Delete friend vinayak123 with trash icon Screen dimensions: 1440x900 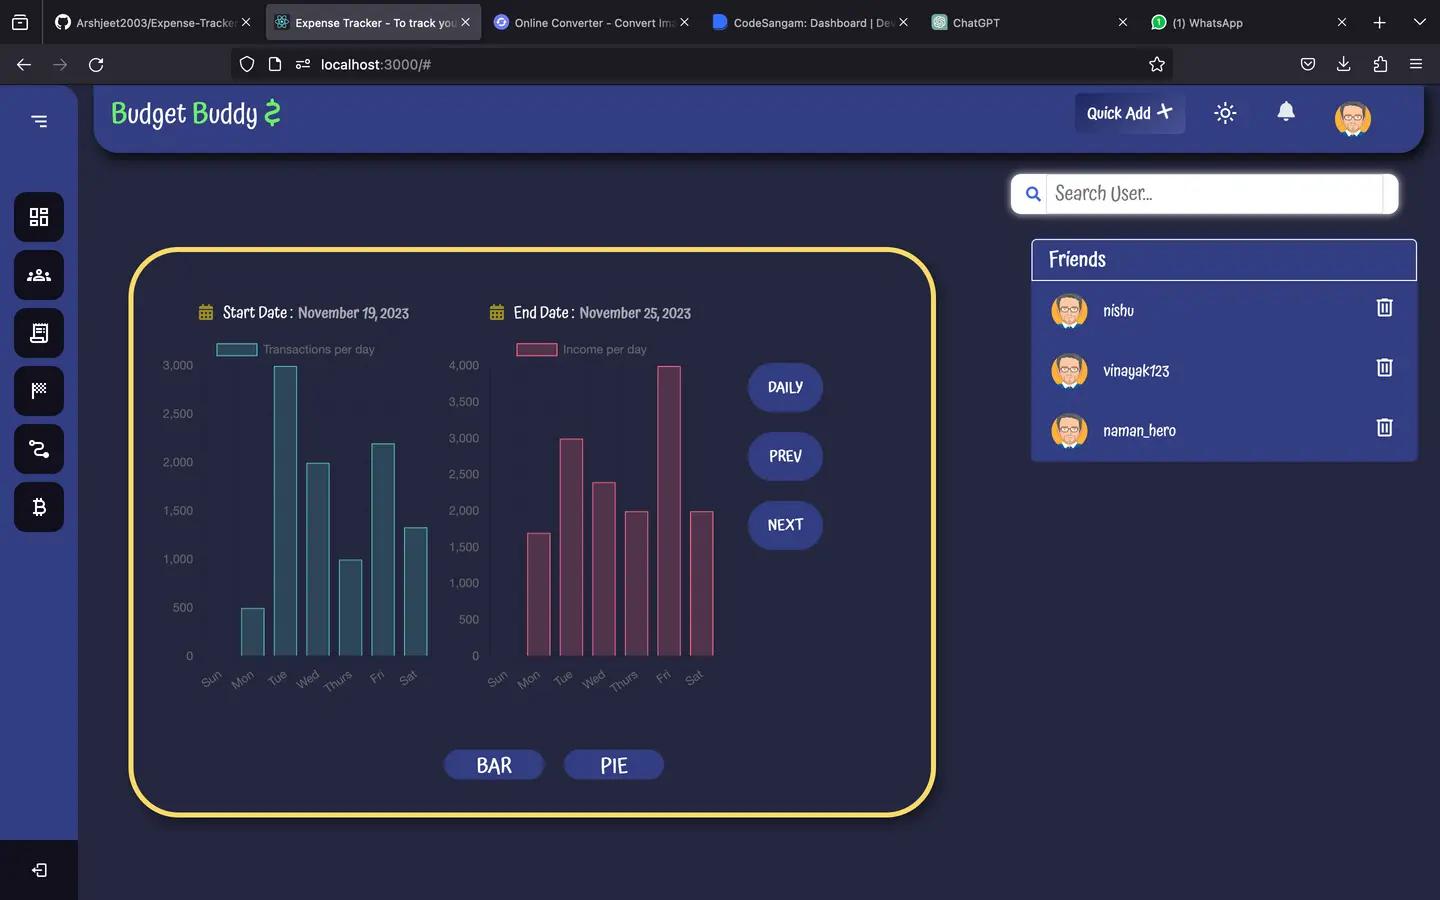1384,368
